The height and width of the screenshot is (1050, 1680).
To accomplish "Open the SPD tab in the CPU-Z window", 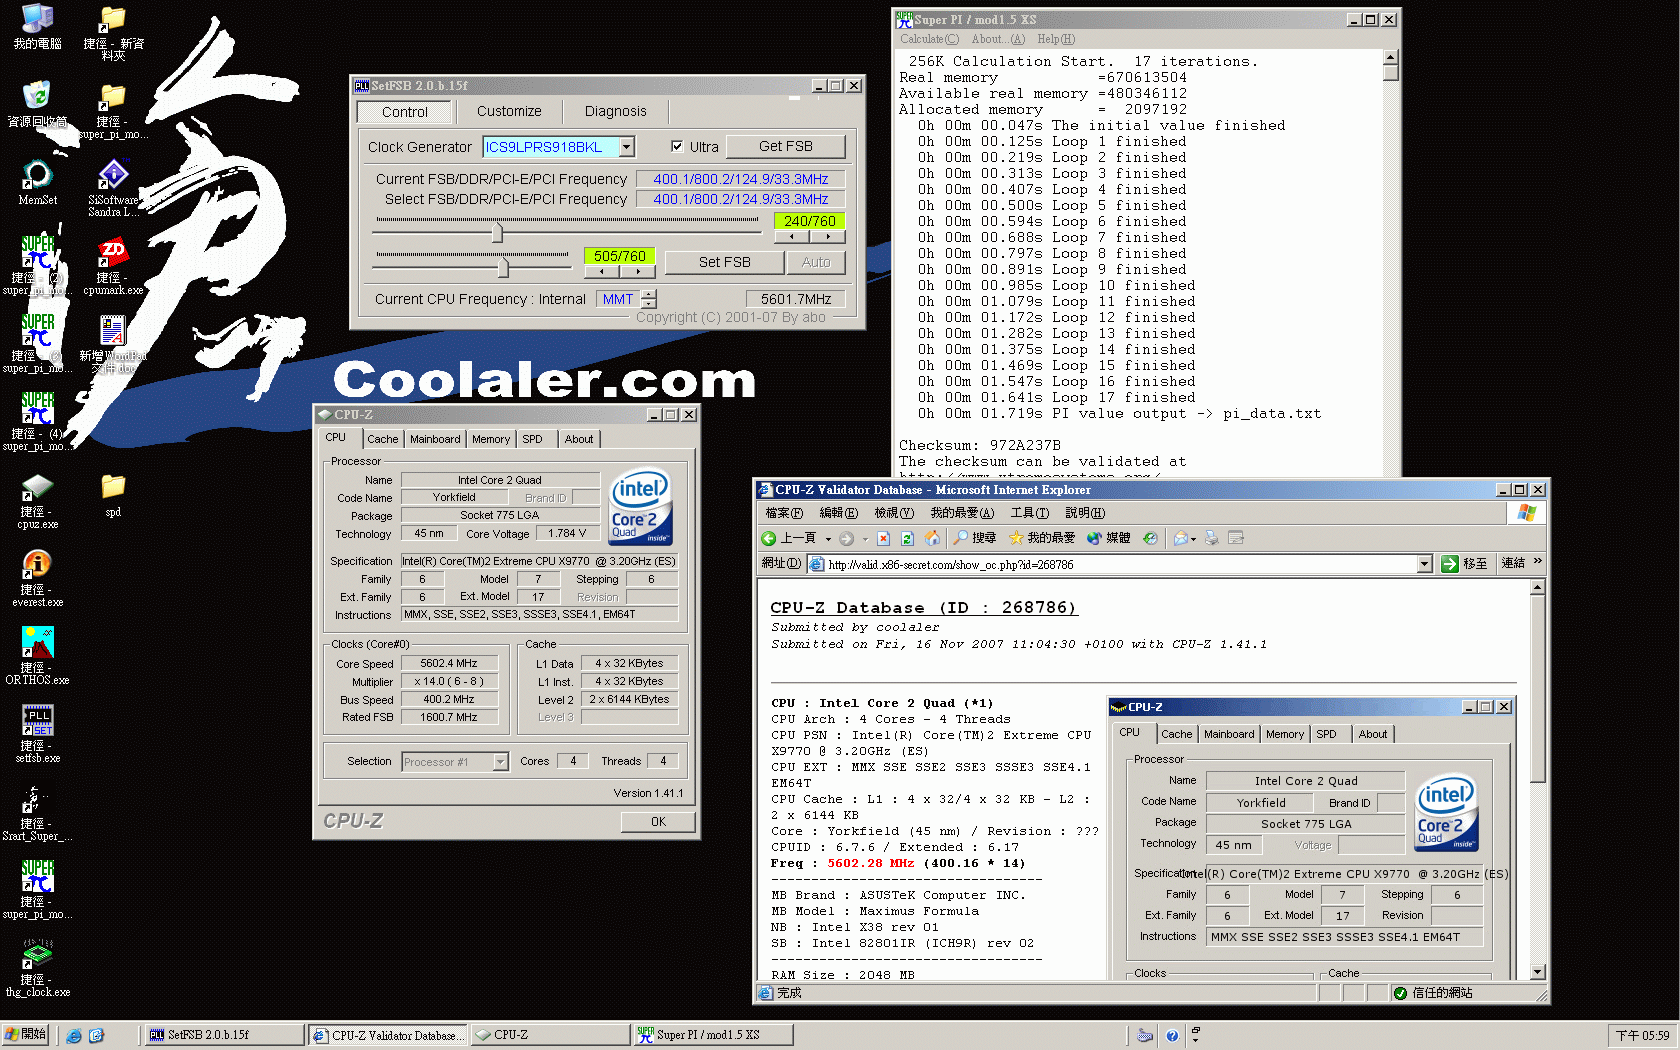I will pos(533,439).
